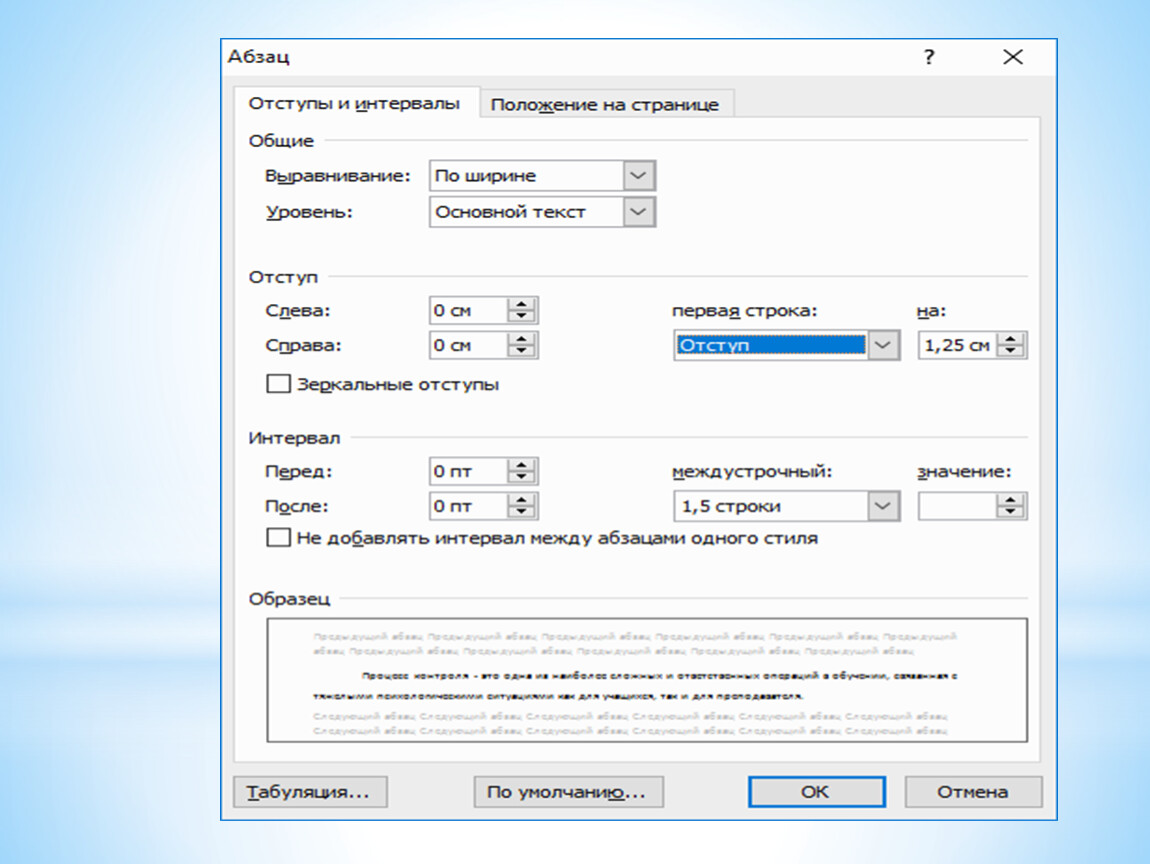Expand the Уровень dropdown list
The width and height of the screenshot is (1150, 864).
(639, 212)
